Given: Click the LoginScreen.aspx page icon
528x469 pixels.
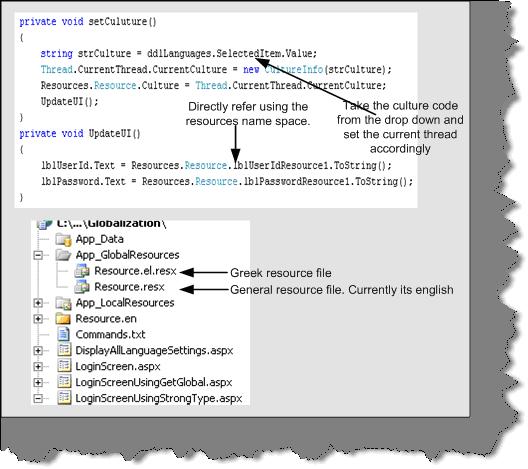Looking at the screenshot, I should point(64,366).
